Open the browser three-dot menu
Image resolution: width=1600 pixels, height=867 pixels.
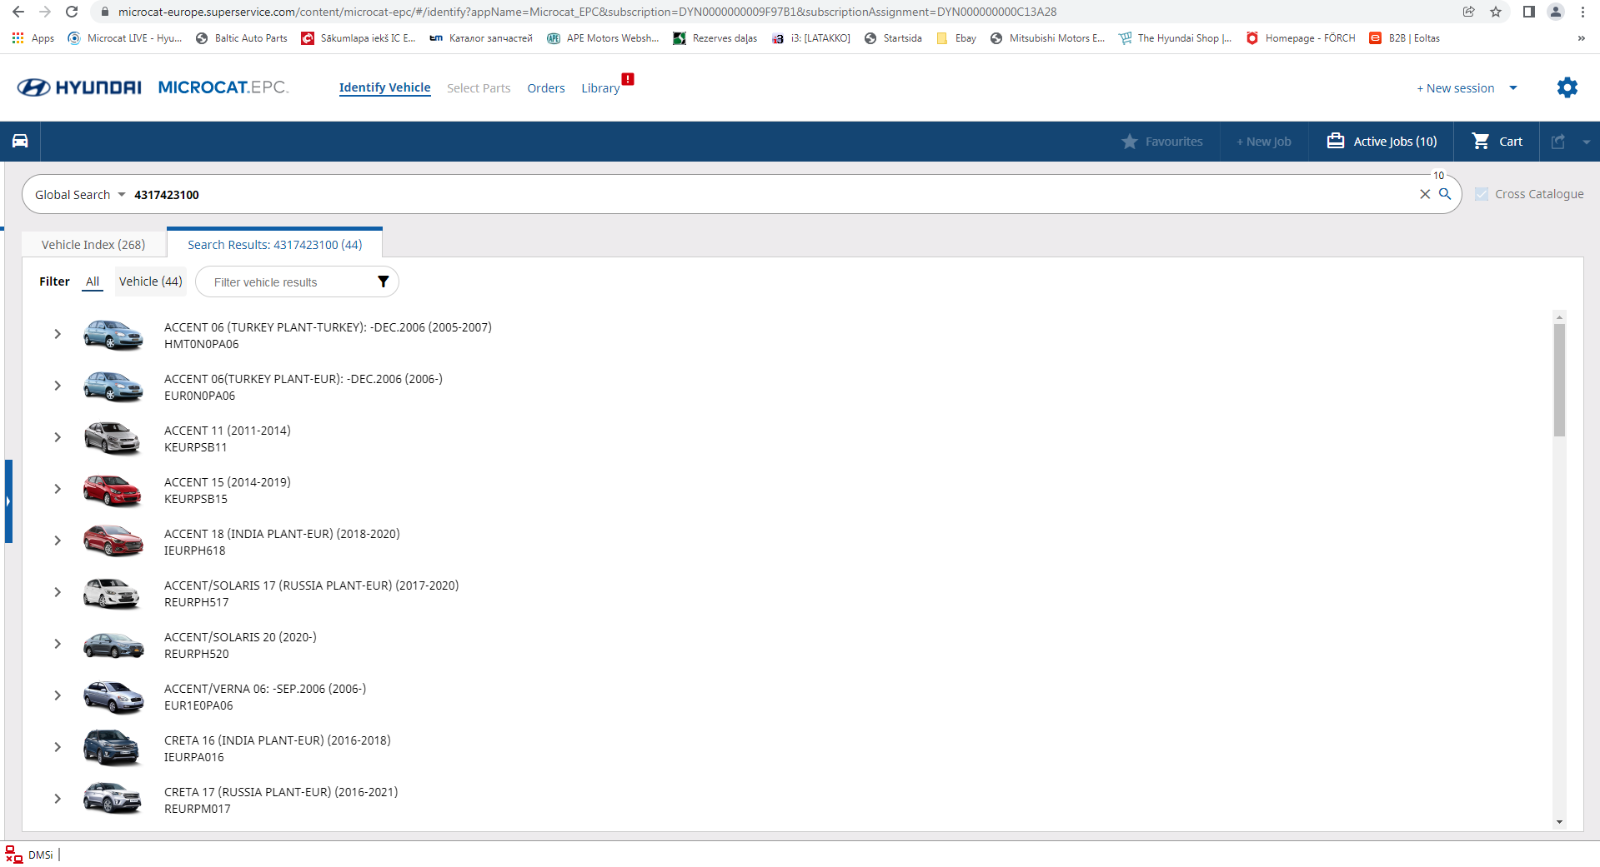(1583, 12)
